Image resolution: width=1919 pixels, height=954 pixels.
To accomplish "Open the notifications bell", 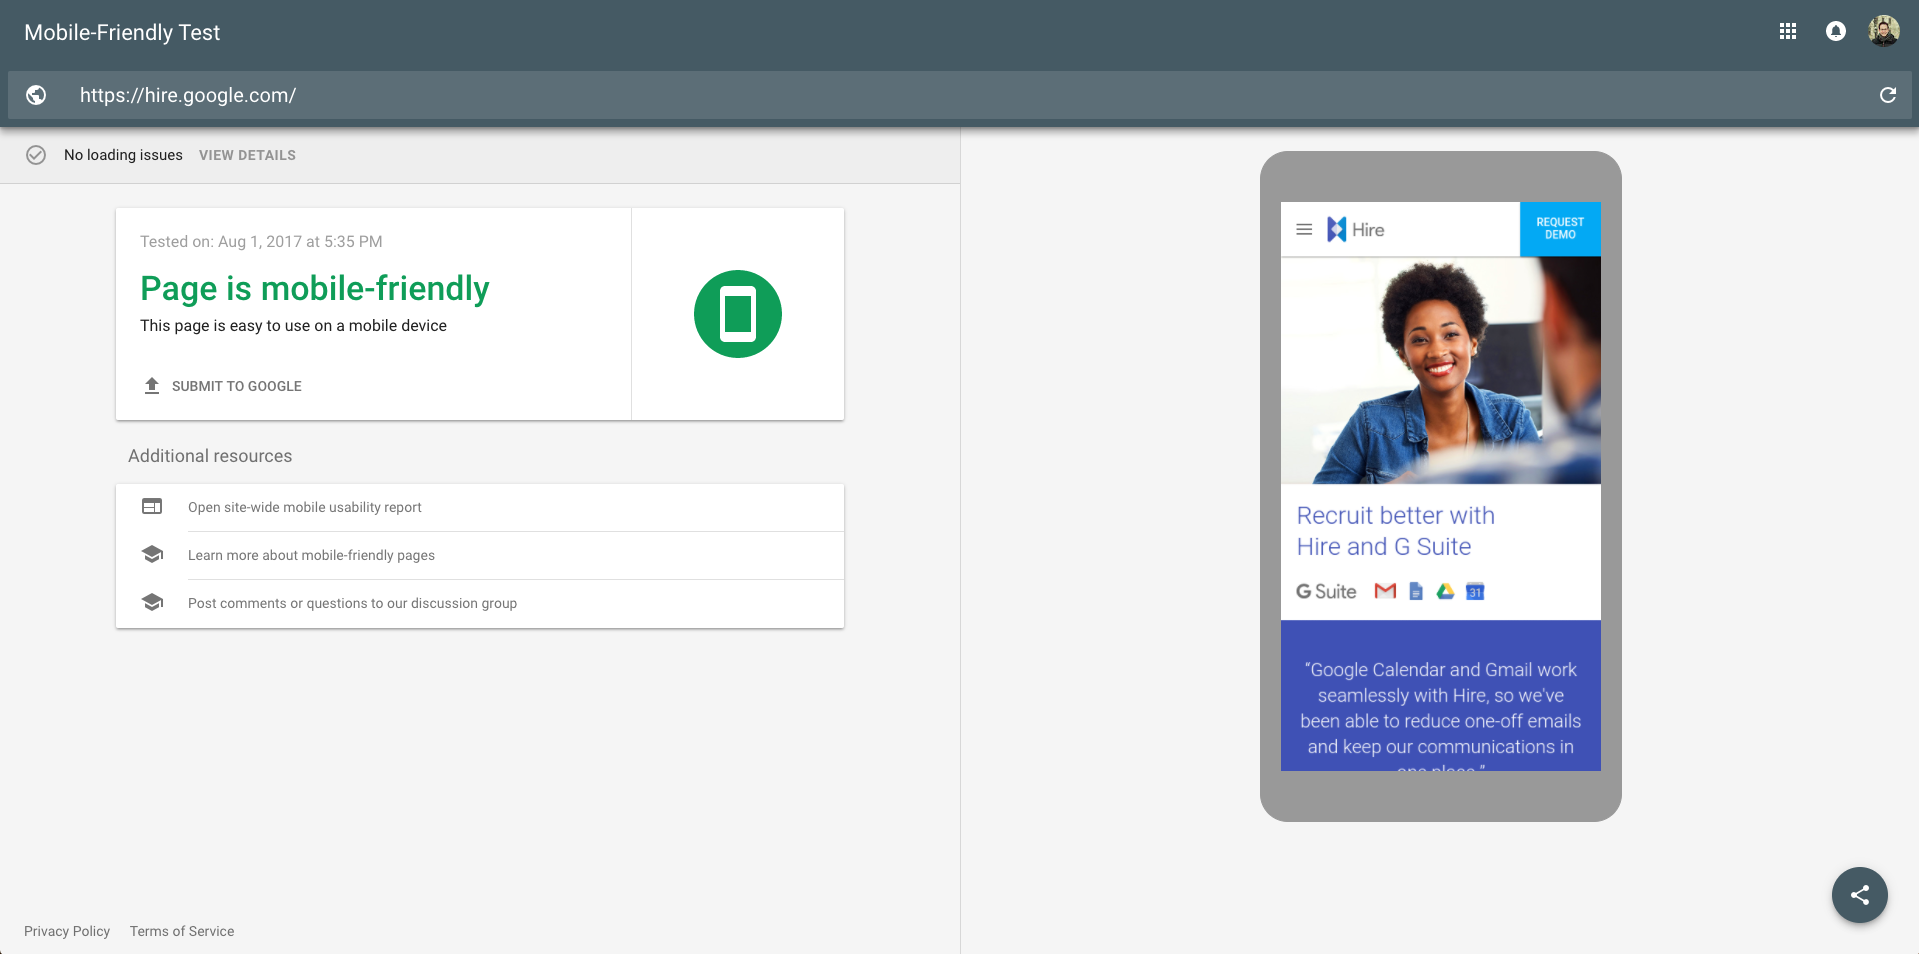I will (x=1836, y=32).
